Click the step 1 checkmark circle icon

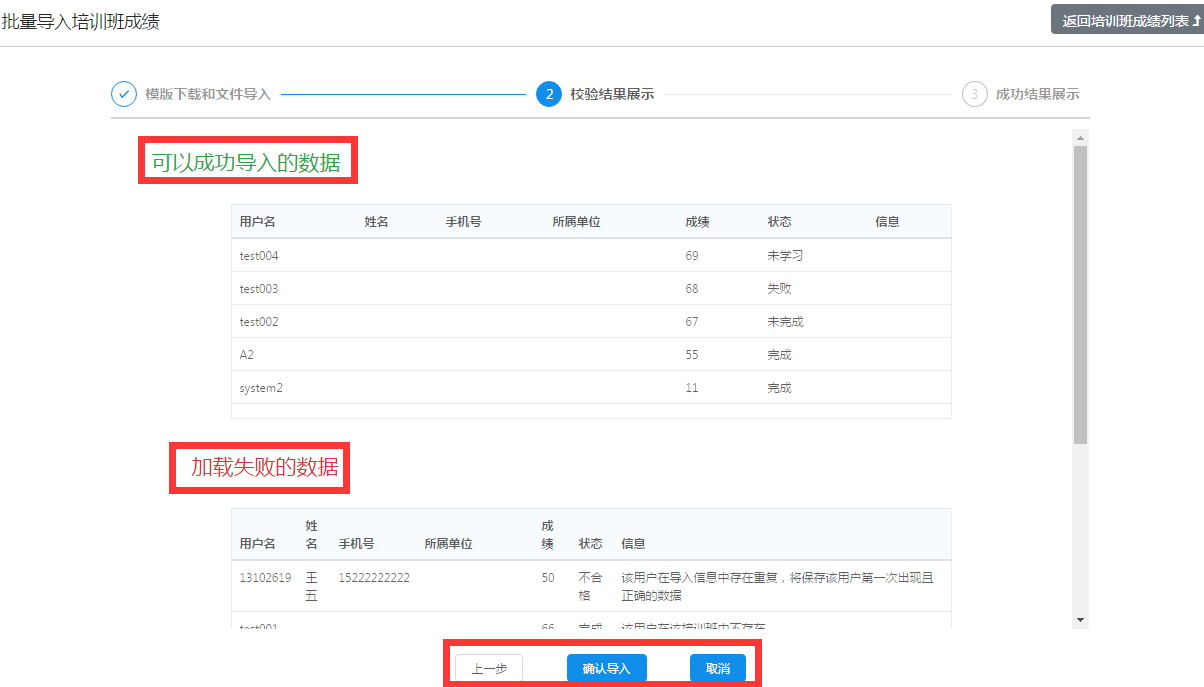pos(123,94)
